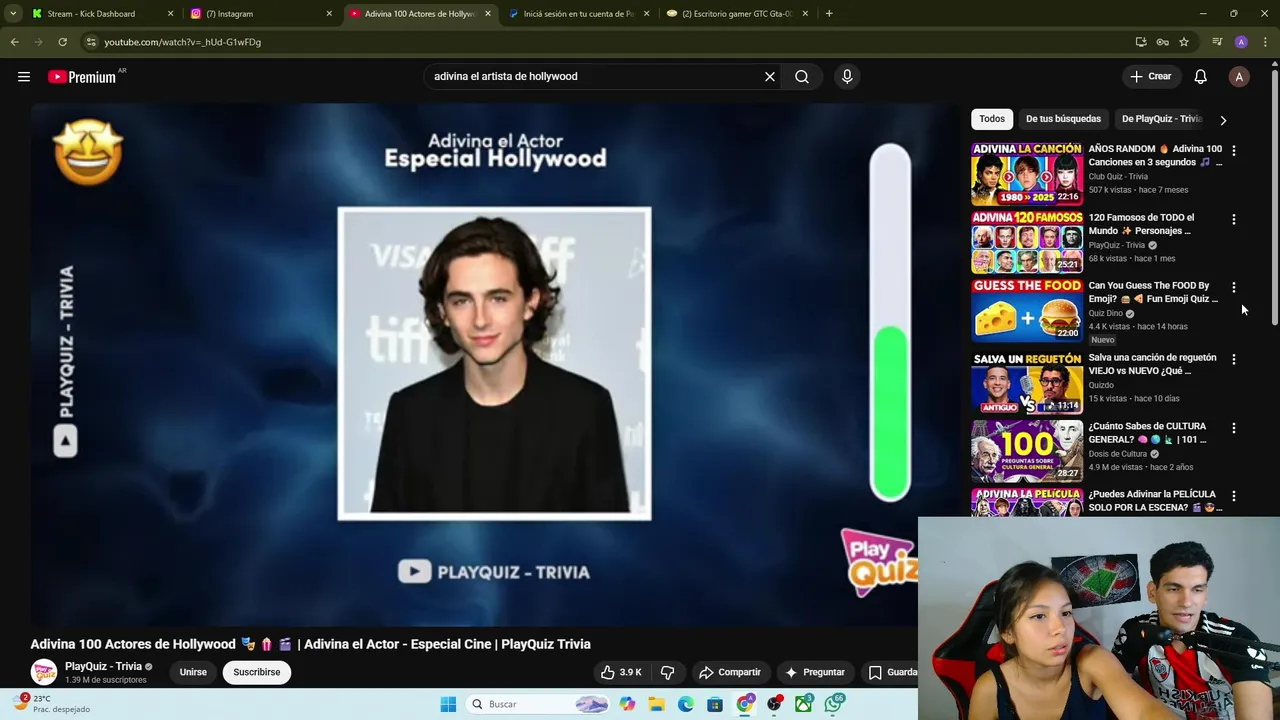
Task: Start voice search with the microphone icon
Action: tap(847, 76)
